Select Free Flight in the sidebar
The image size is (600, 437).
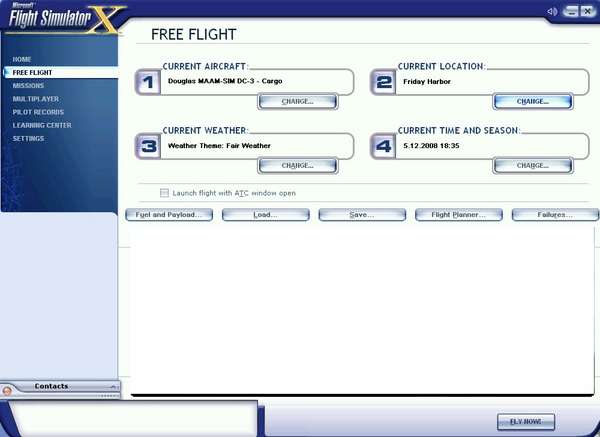pyautogui.click(x=61, y=72)
